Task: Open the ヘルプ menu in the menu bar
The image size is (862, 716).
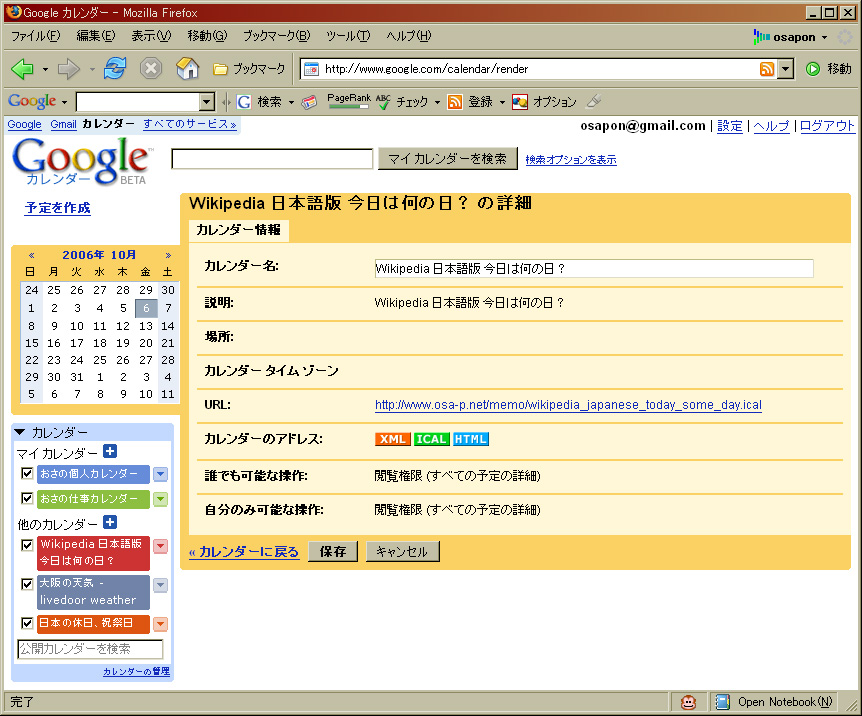Action: point(408,36)
